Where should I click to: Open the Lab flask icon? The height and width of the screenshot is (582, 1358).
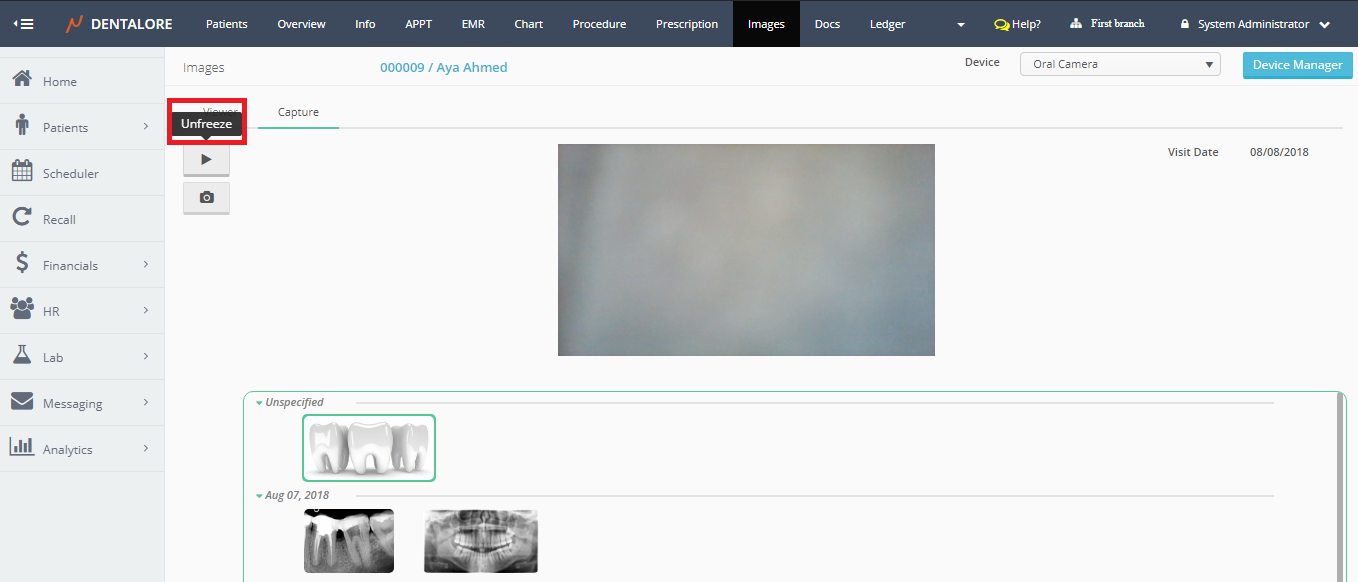point(22,356)
